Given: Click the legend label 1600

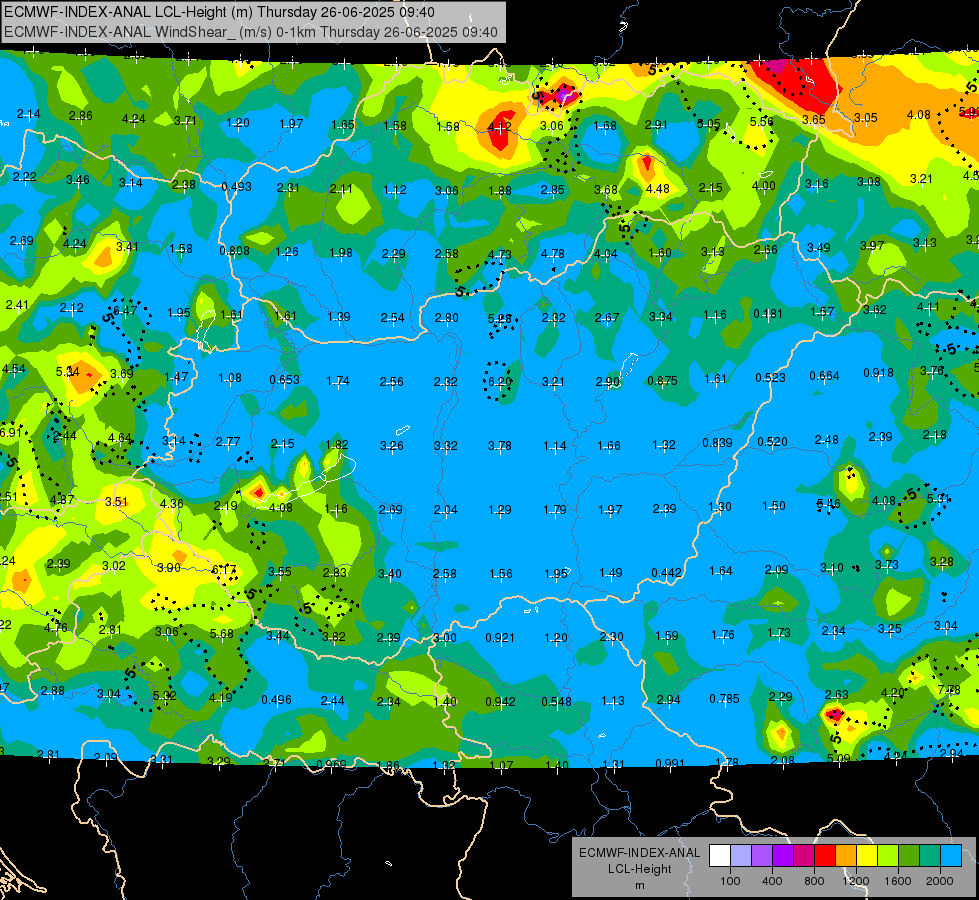Looking at the screenshot, I should 898,881.
